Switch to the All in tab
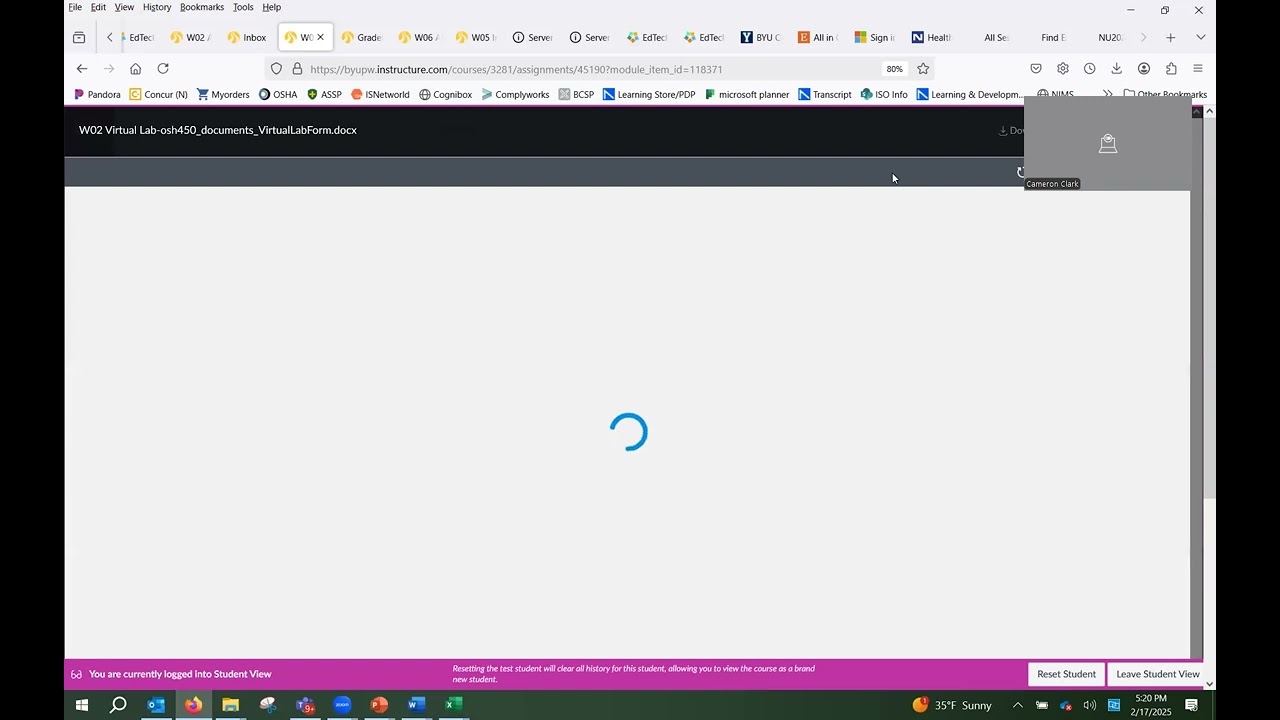 tap(817, 38)
